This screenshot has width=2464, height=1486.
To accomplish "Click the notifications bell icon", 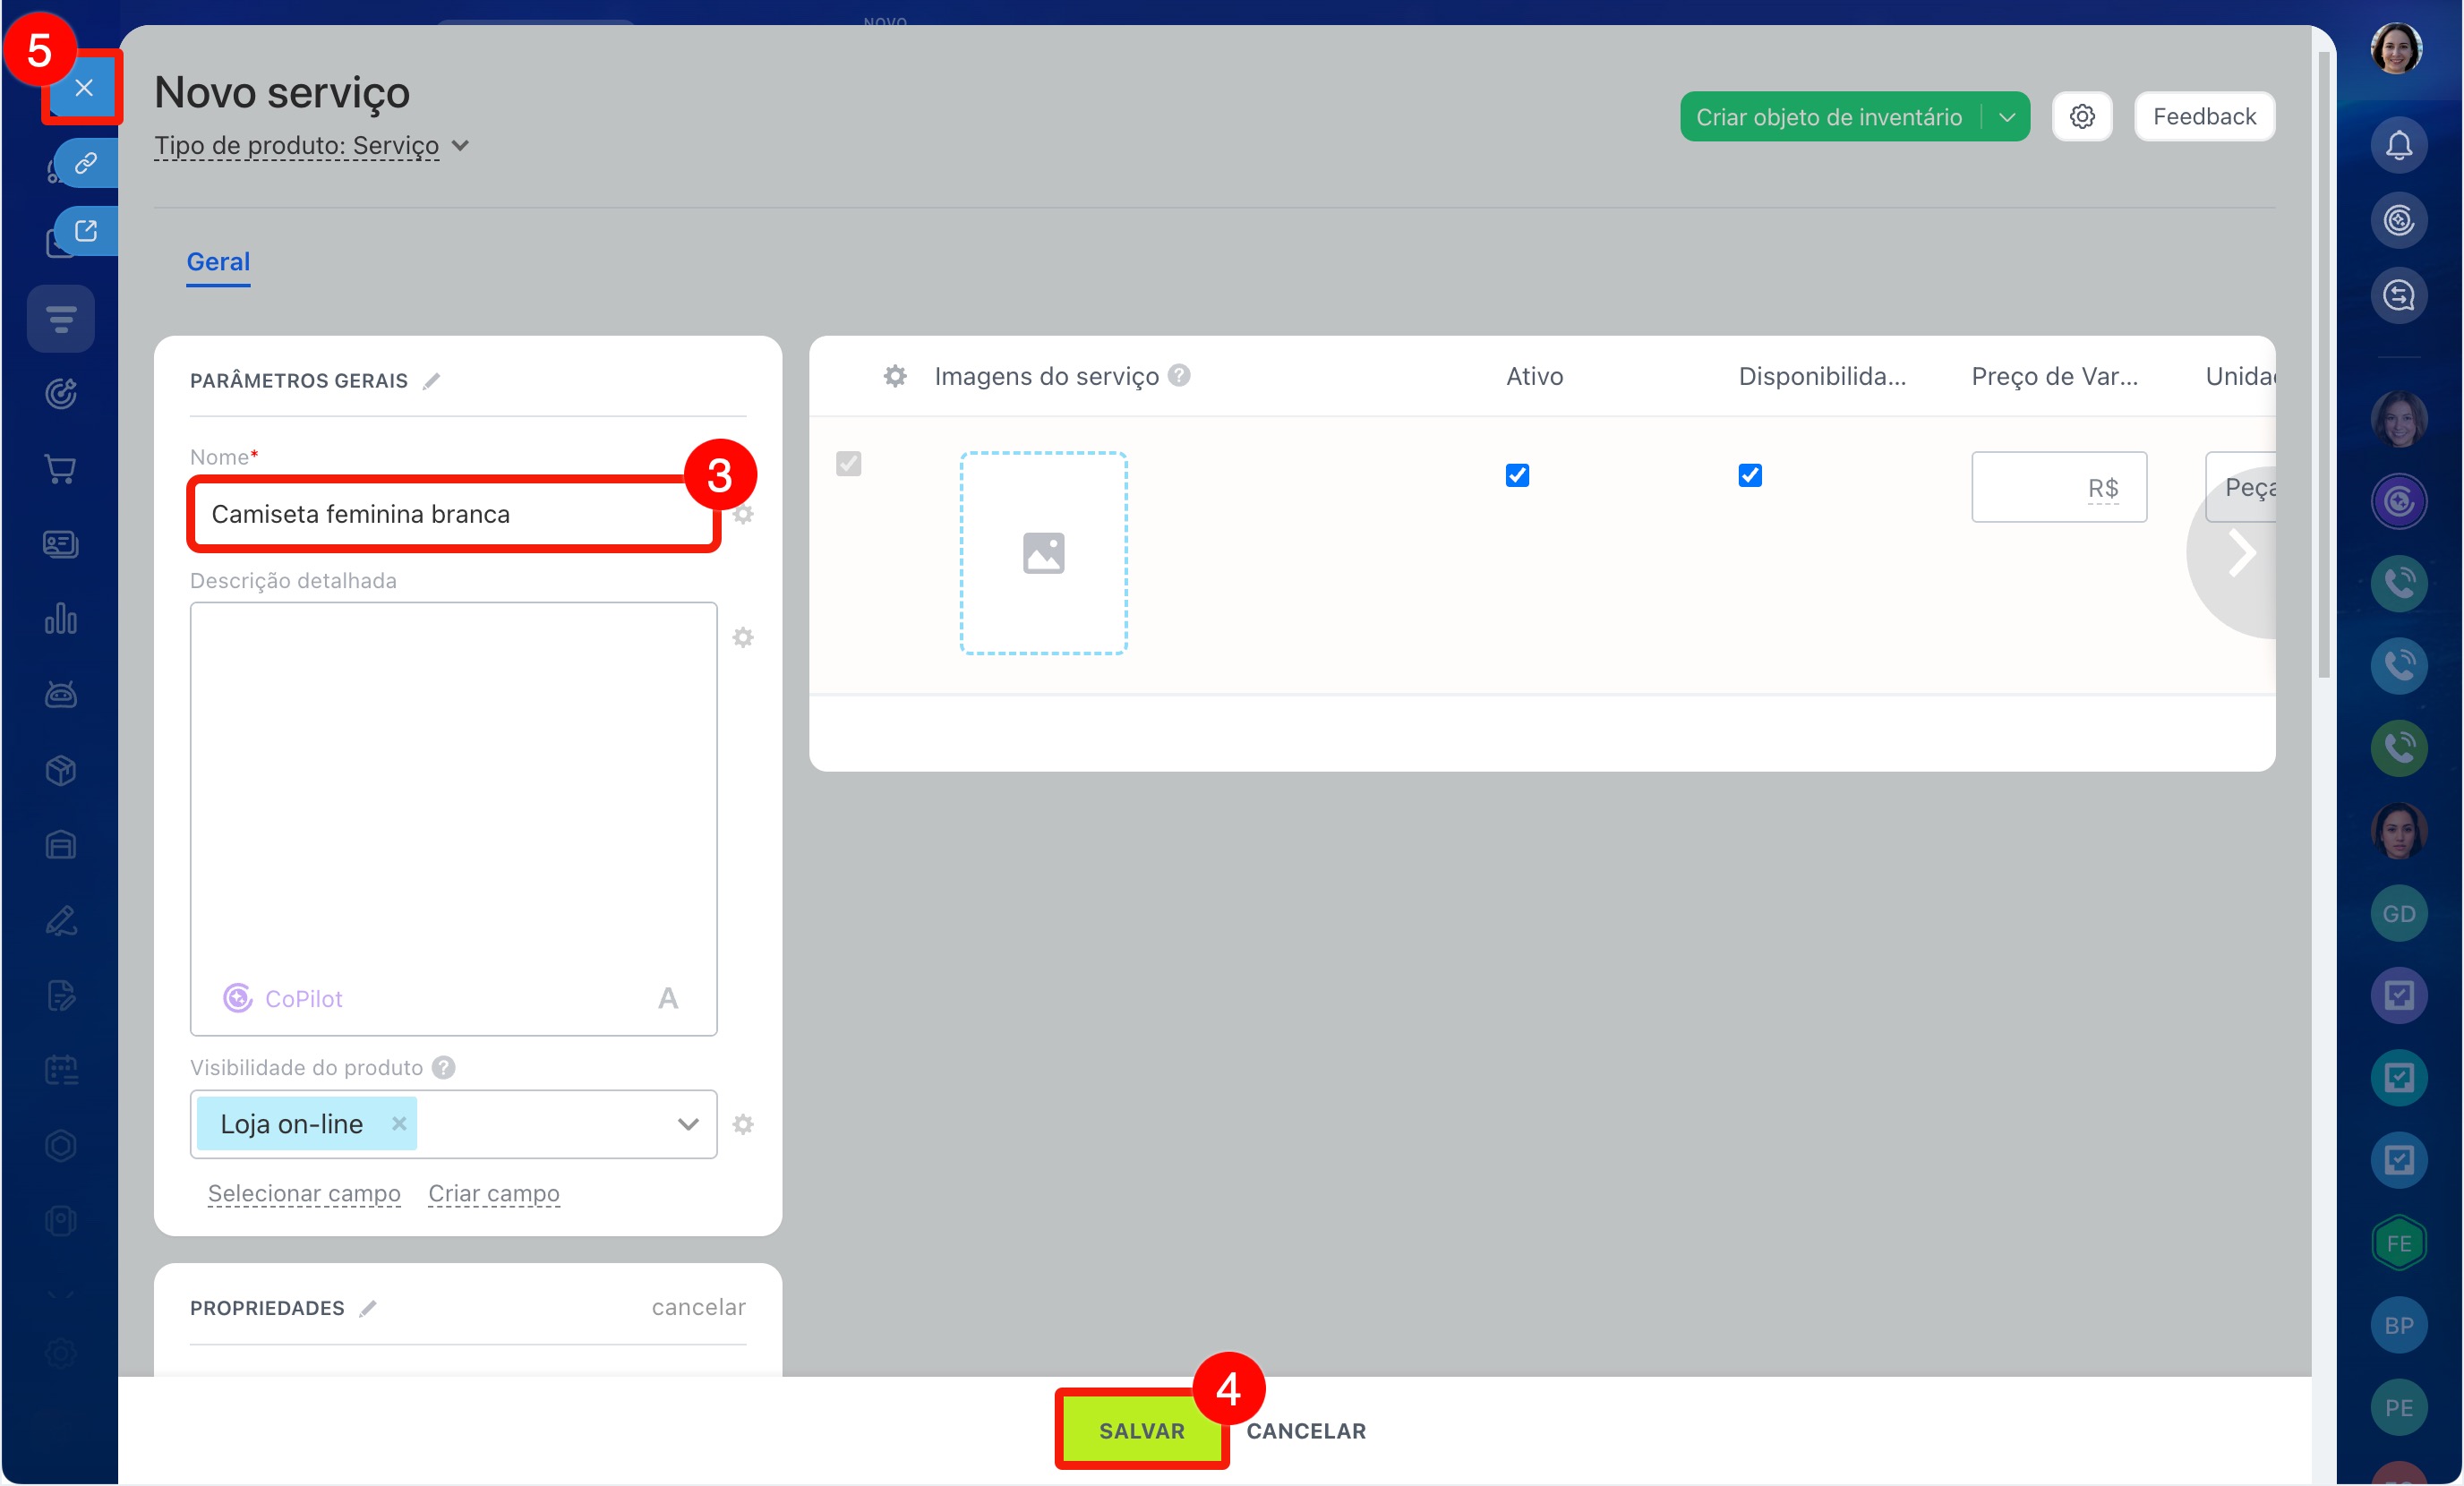I will pyautogui.click(x=2398, y=146).
